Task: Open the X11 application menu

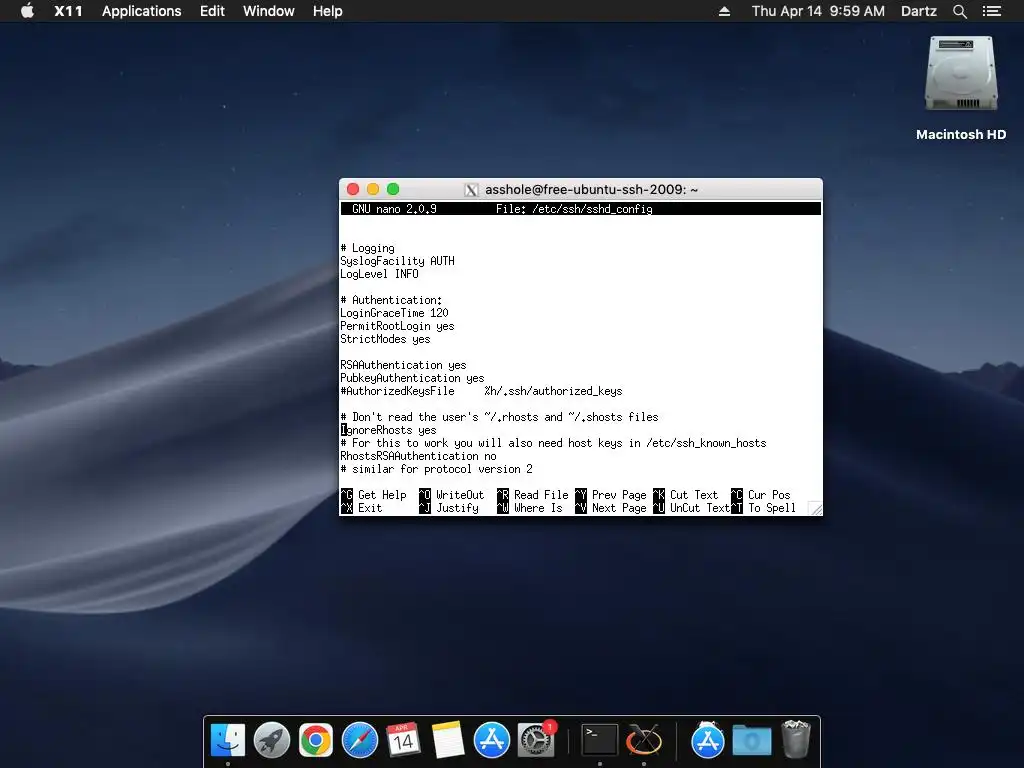Action: point(68,11)
